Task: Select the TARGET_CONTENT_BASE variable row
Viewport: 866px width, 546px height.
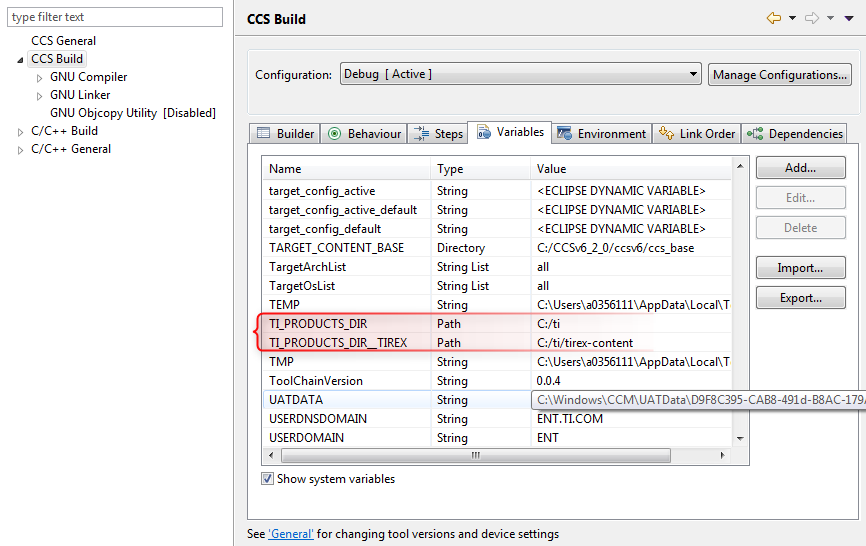Action: [x=497, y=248]
